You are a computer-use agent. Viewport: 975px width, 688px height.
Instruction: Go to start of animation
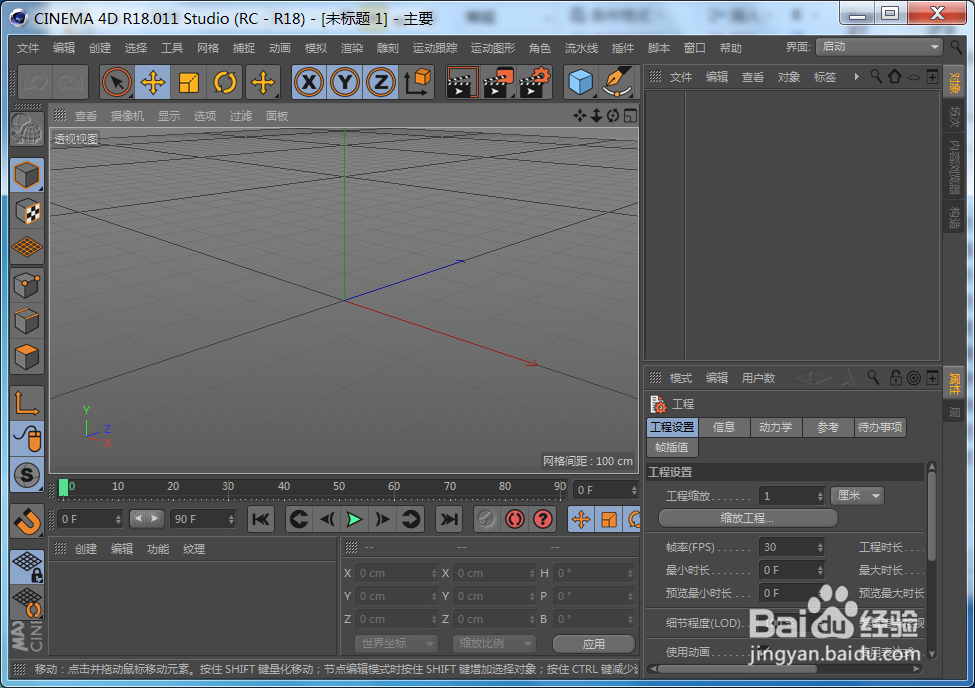pyautogui.click(x=261, y=519)
